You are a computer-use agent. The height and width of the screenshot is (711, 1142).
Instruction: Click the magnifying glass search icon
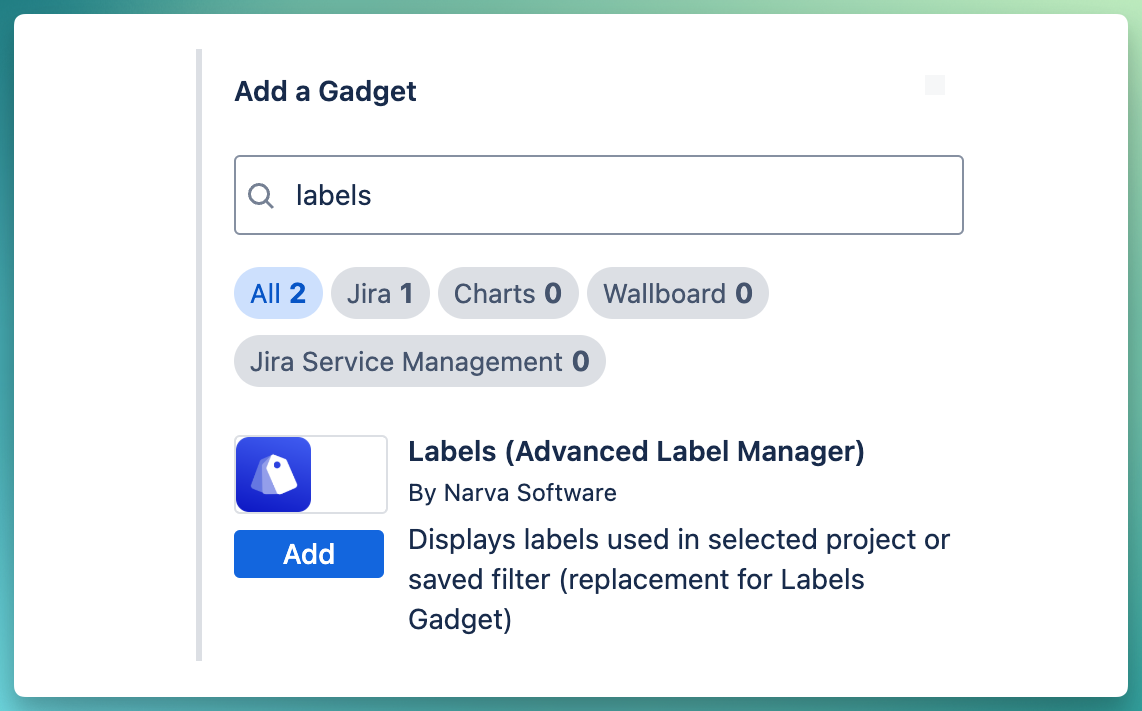[x=260, y=196]
